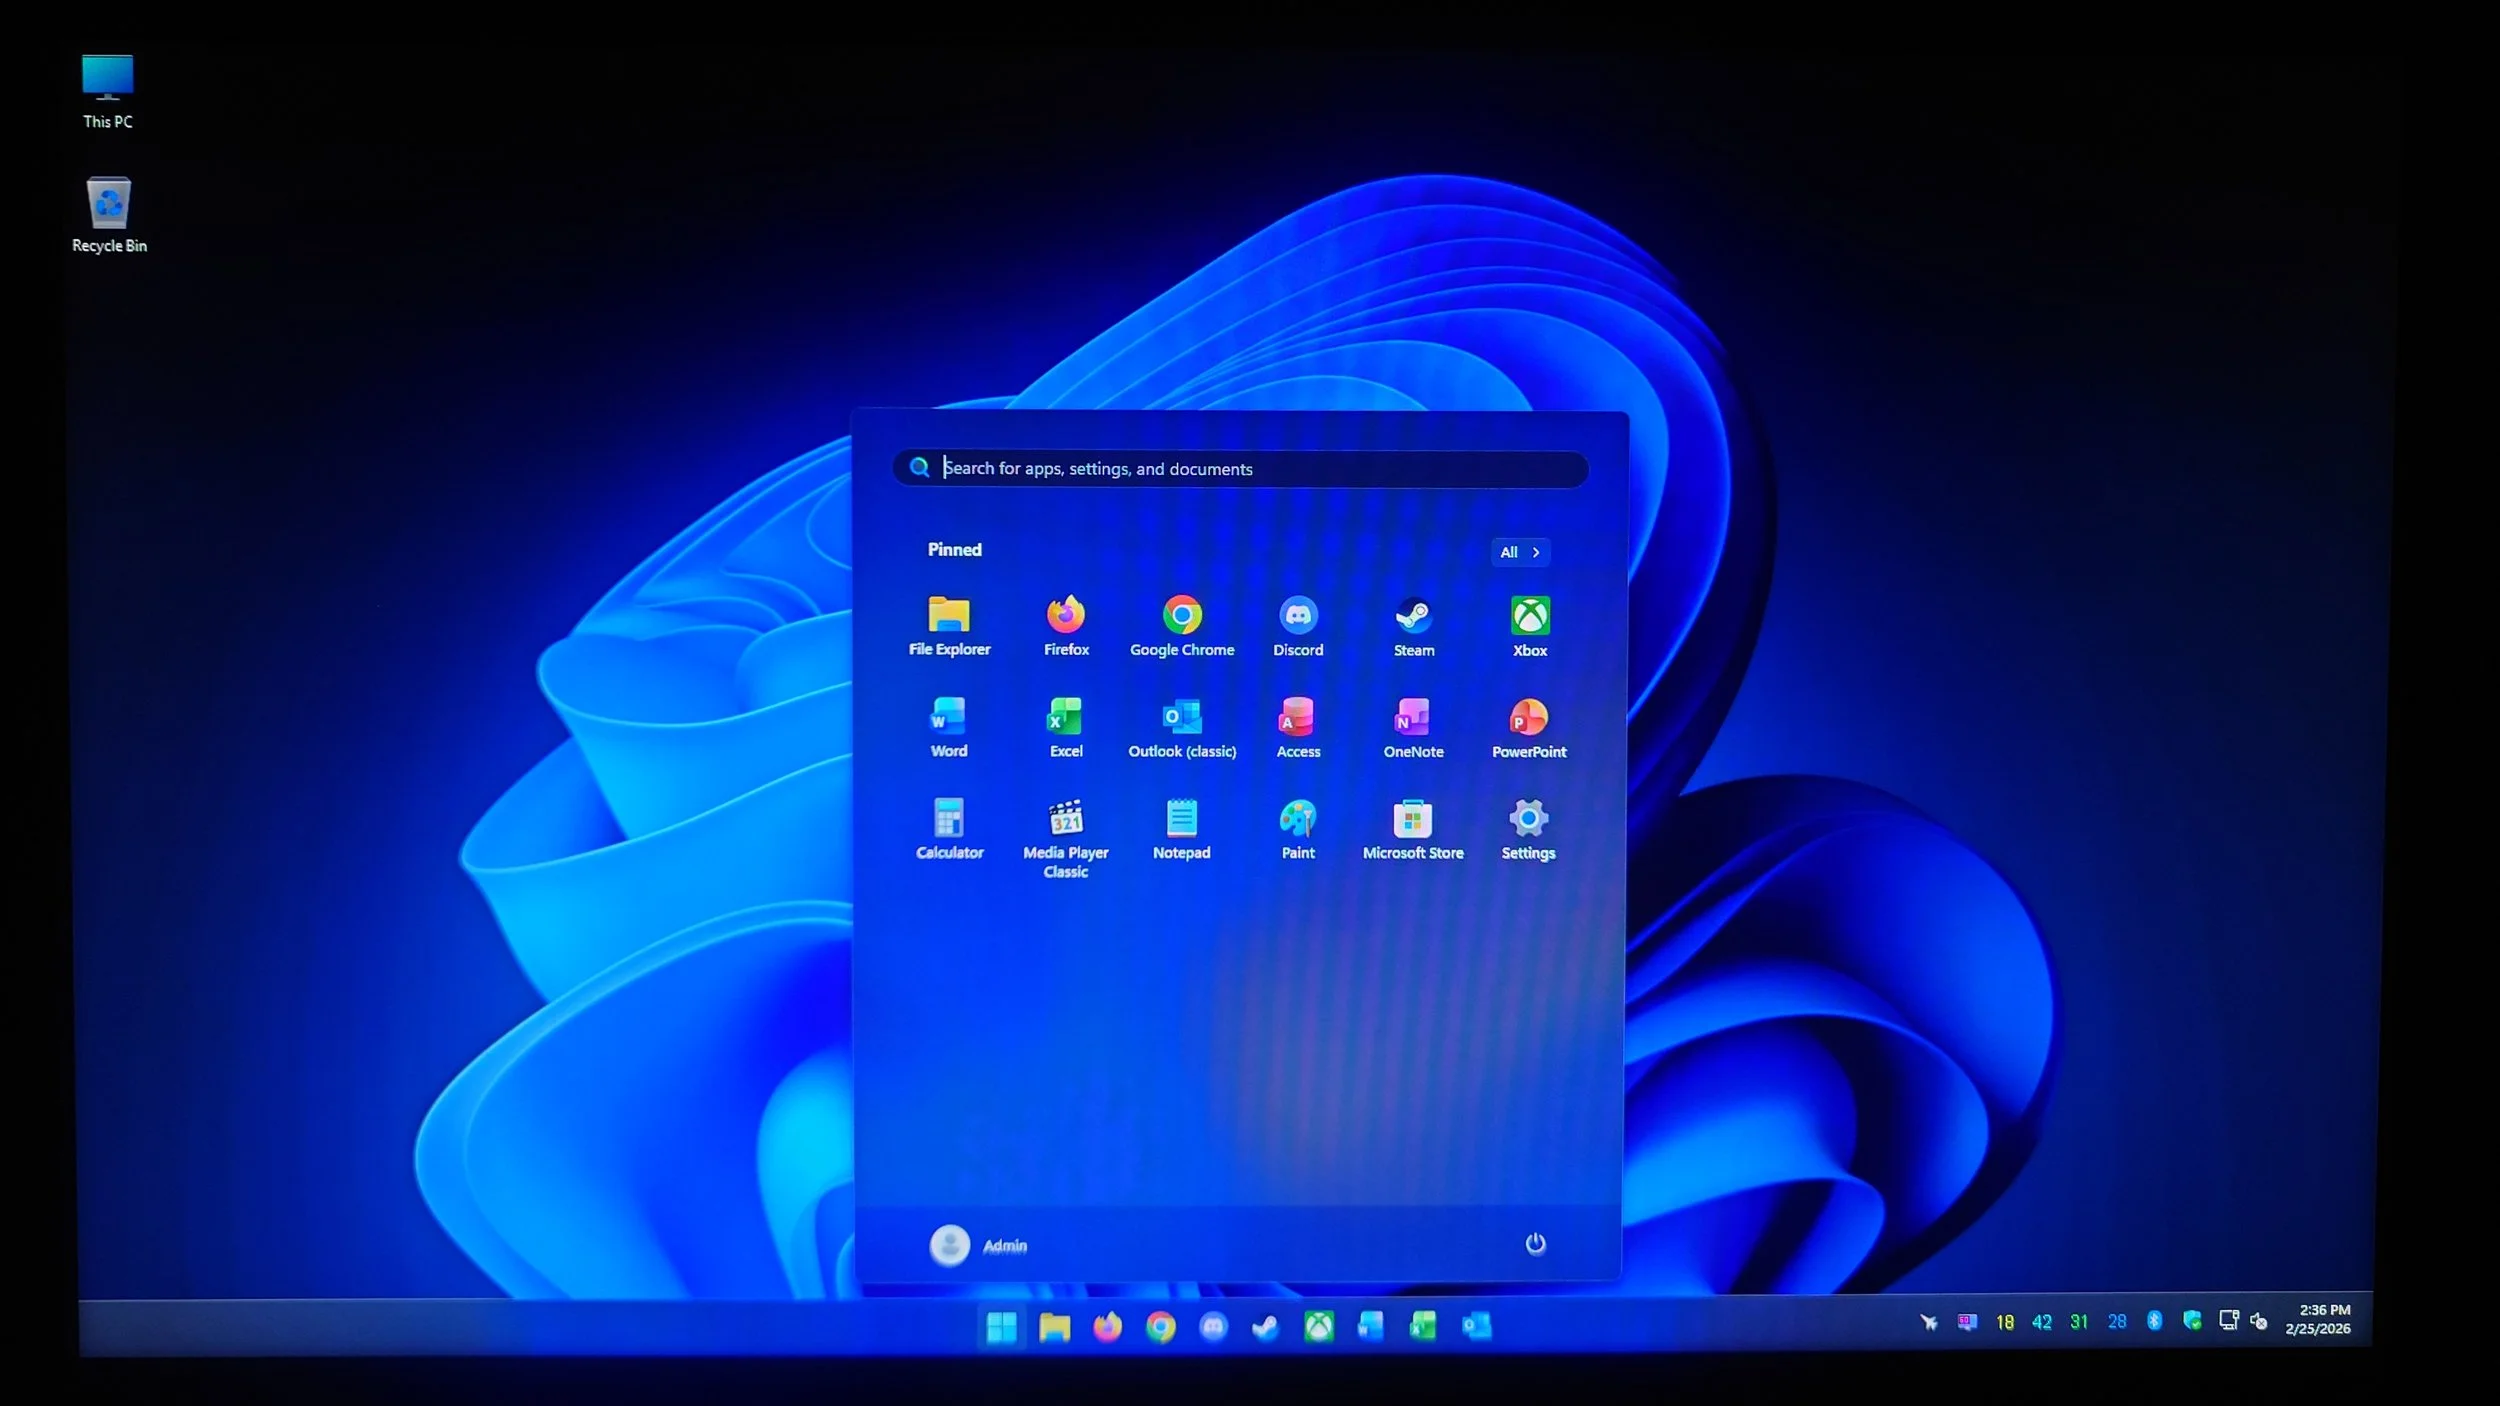Screen dimensions: 2500x1406
Task: Open the Admin user account menu
Action: [978, 1245]
